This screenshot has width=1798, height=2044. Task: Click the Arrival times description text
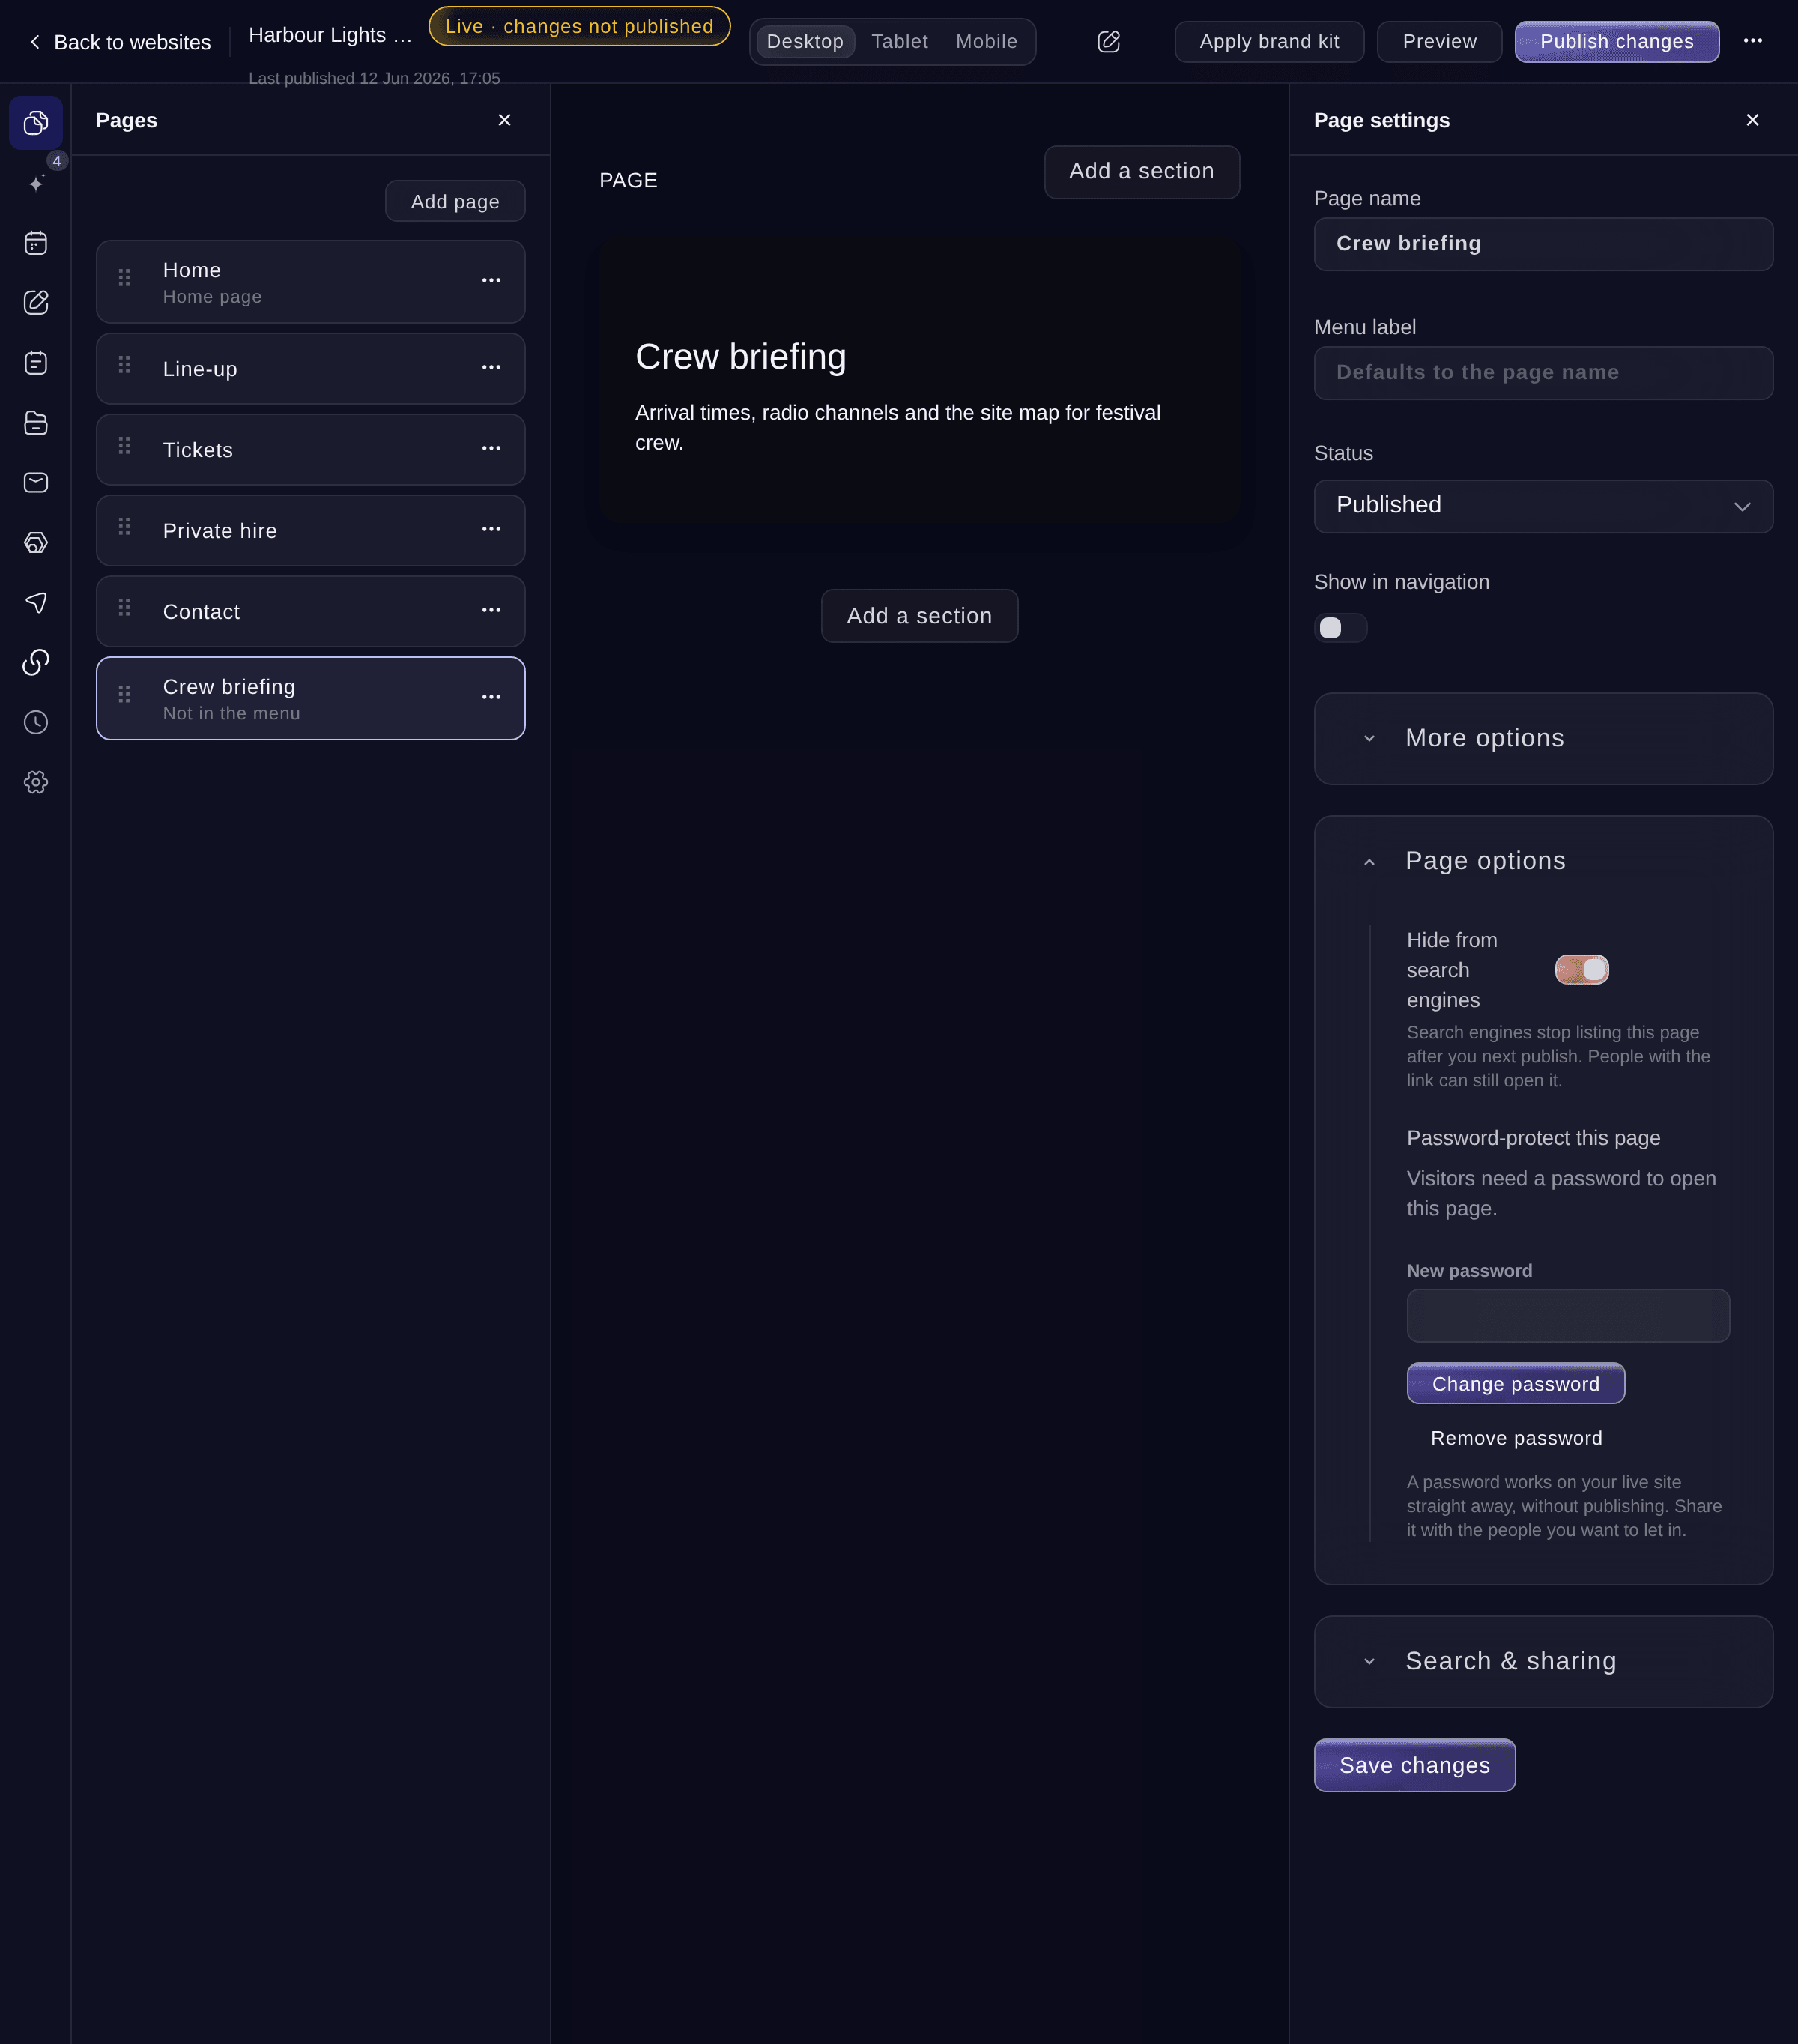(x=898, y=428)
